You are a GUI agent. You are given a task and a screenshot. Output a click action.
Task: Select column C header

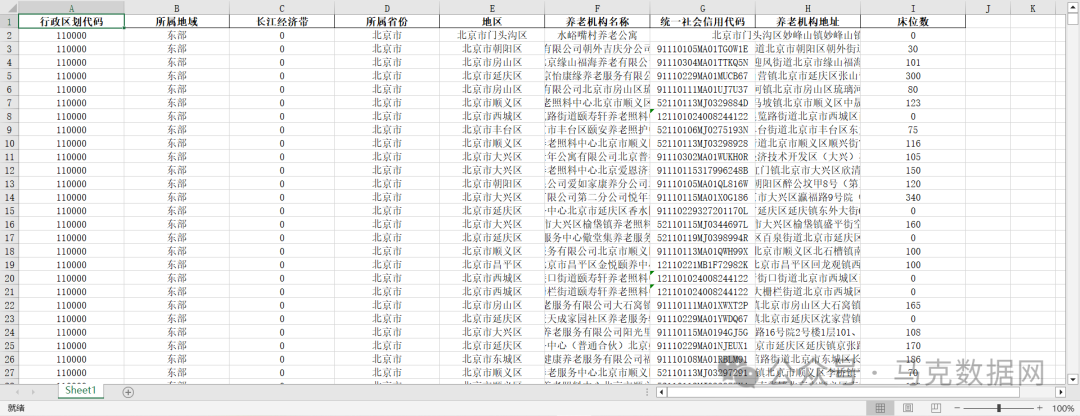282,8
